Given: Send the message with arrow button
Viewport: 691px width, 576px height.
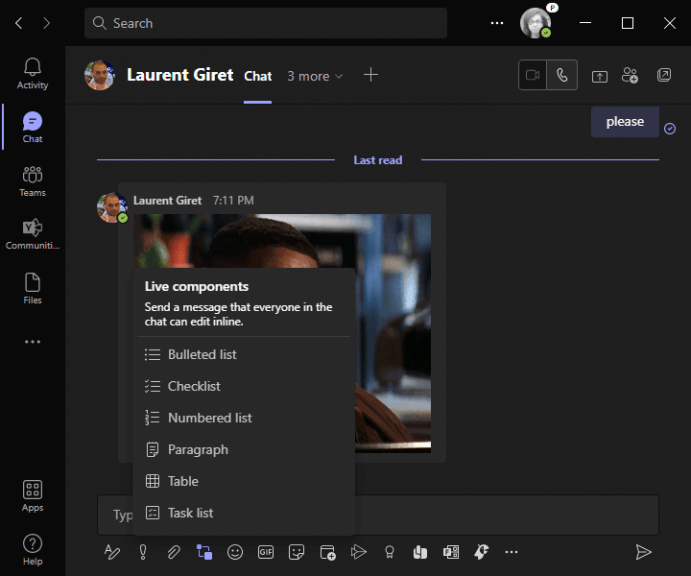Looking at the screenshot, I should (x=643, y=552).
